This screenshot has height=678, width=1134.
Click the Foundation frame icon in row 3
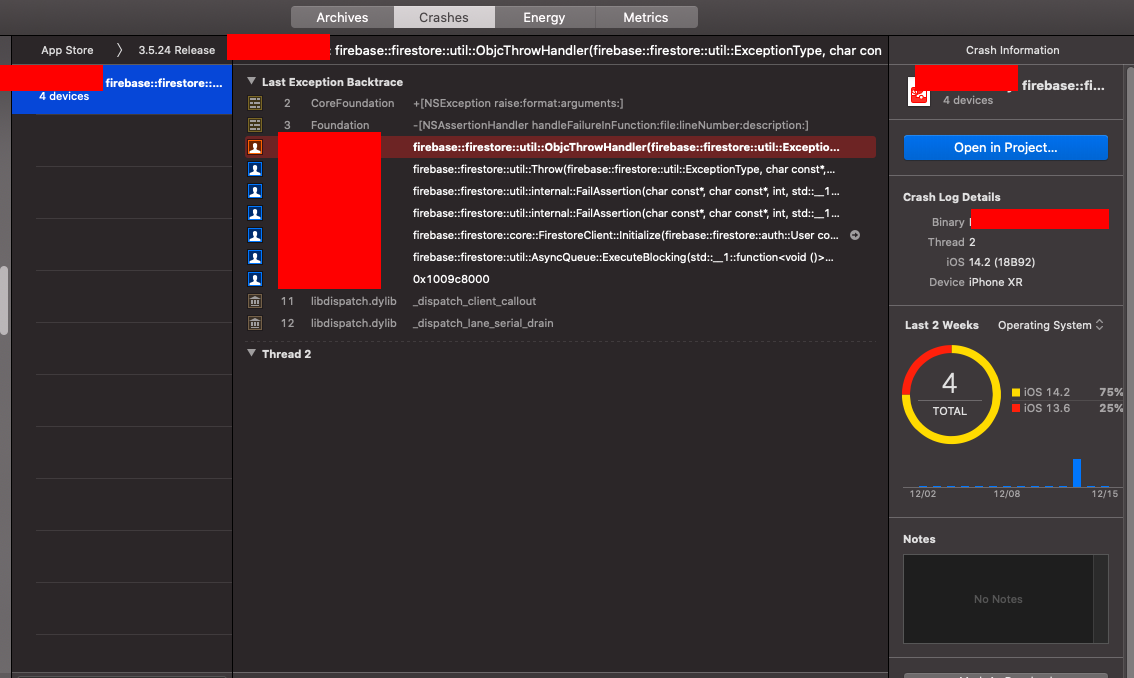point(253,125)
